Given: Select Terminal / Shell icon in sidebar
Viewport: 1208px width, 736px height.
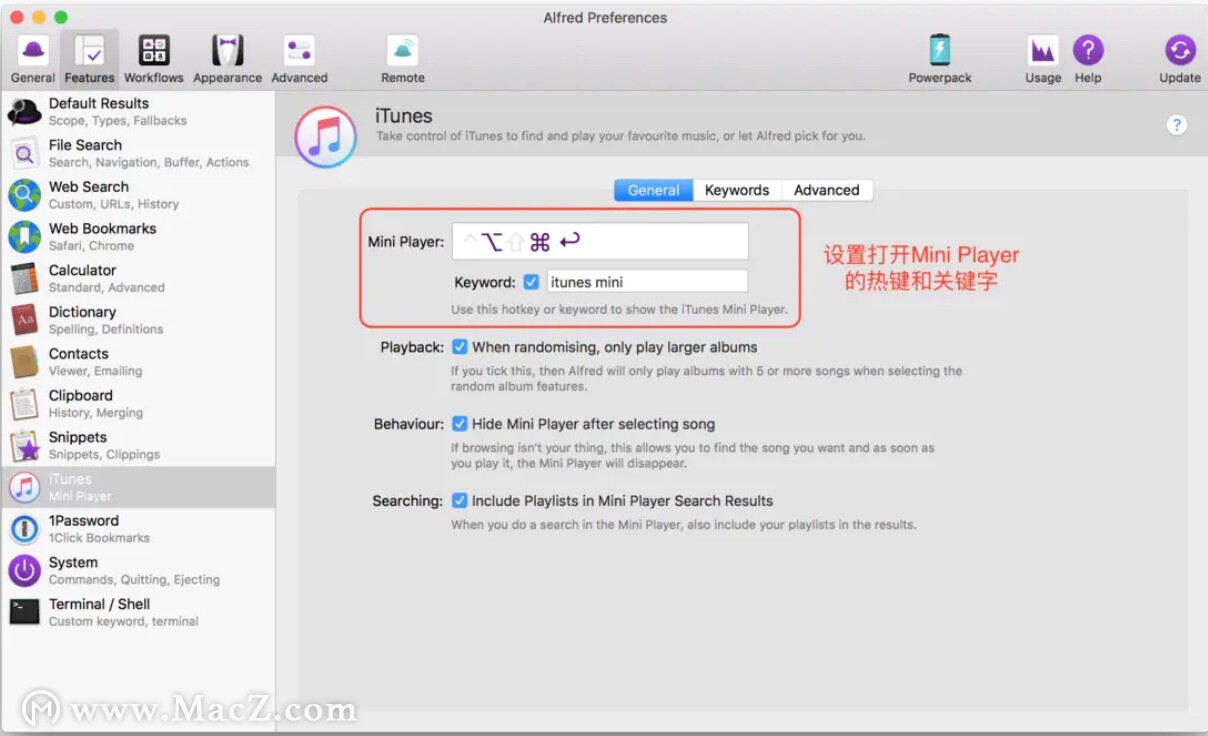Looking at the screenshot, I should point(25,612).
